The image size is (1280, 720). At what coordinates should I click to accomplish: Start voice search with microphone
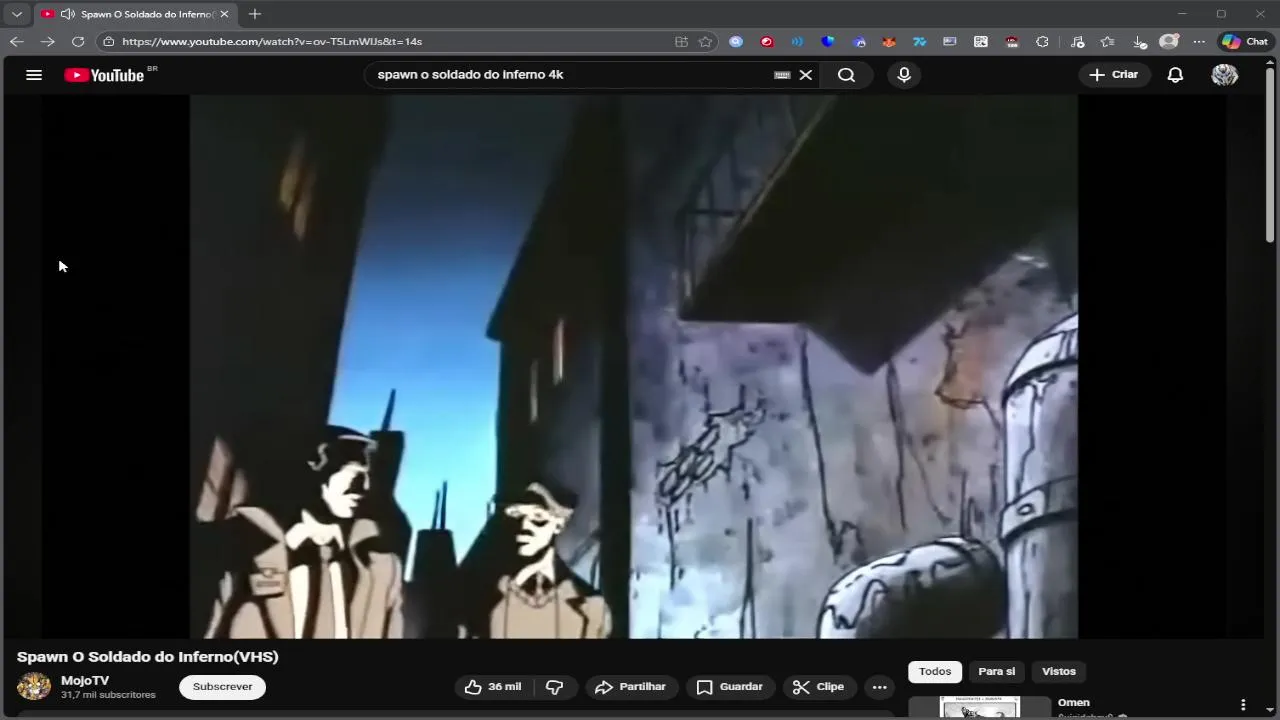904,75
